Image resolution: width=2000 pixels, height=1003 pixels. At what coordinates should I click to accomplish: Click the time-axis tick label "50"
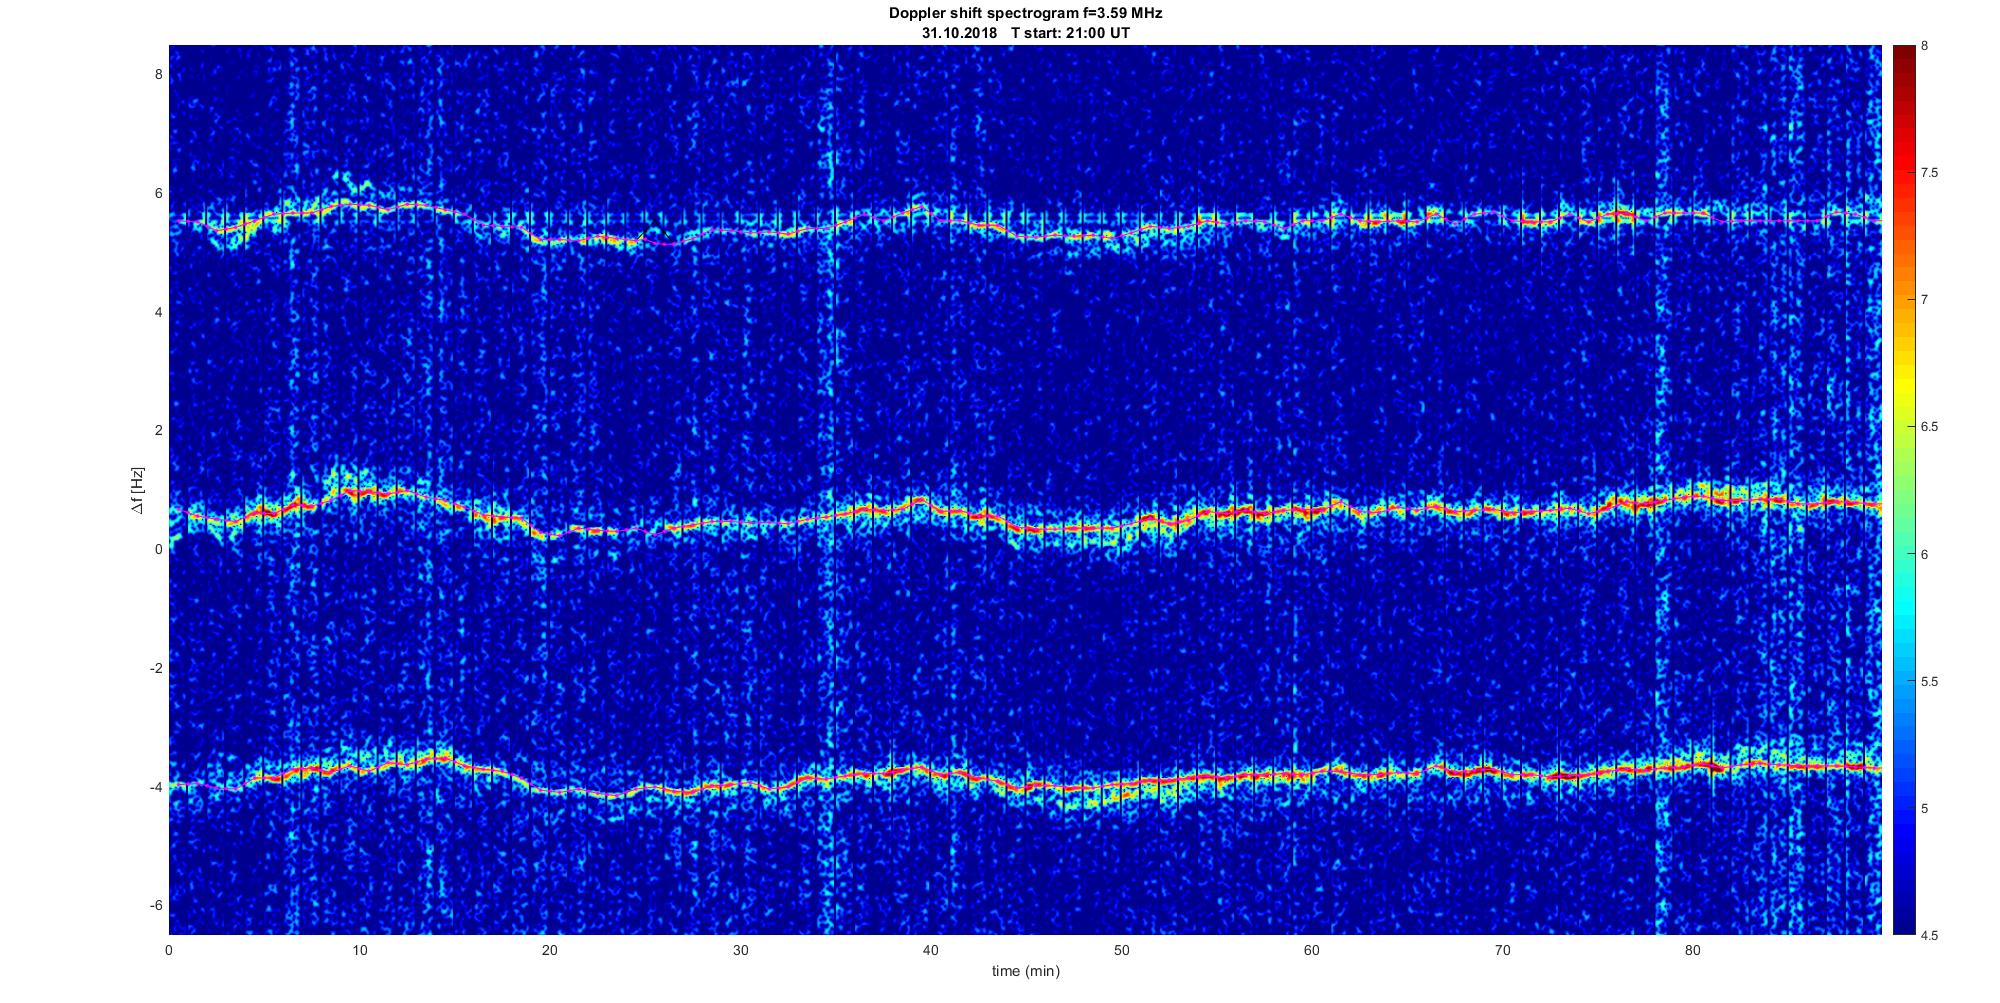[1121, 950]
